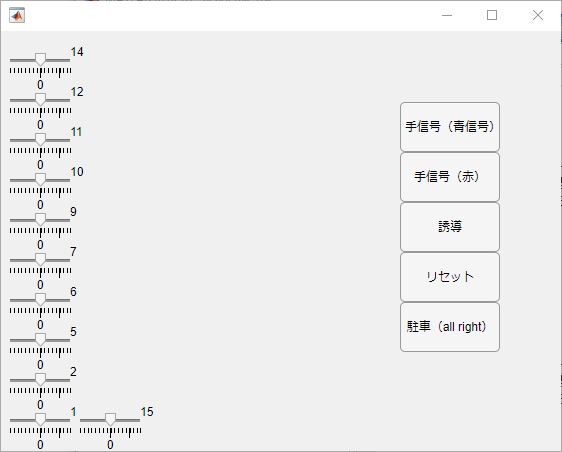Image resolution: width=562 pixels, height=452 pixels.
Task: Click the thumb of slider 10
Action: [41, 180]
